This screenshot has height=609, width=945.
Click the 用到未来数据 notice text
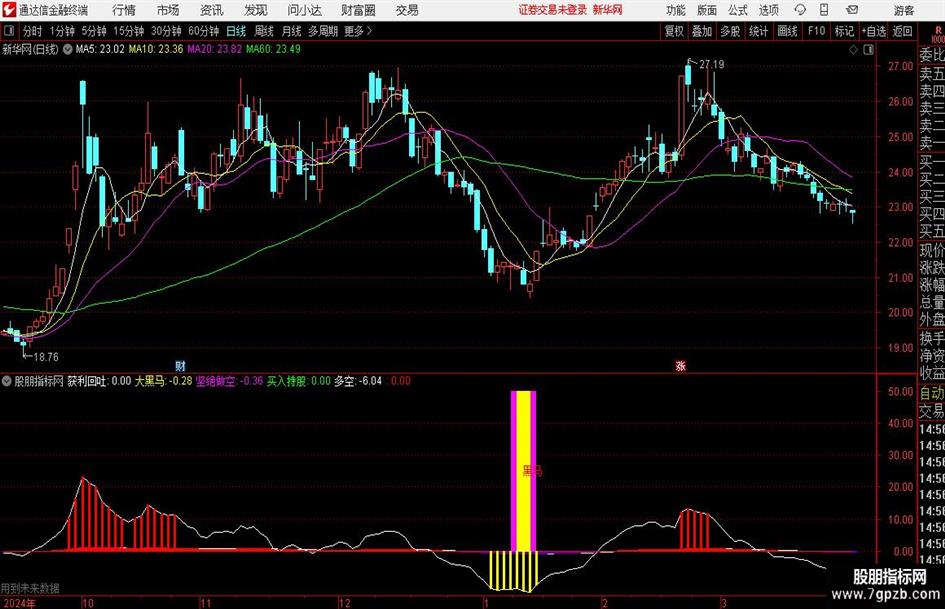click(30, 588)
